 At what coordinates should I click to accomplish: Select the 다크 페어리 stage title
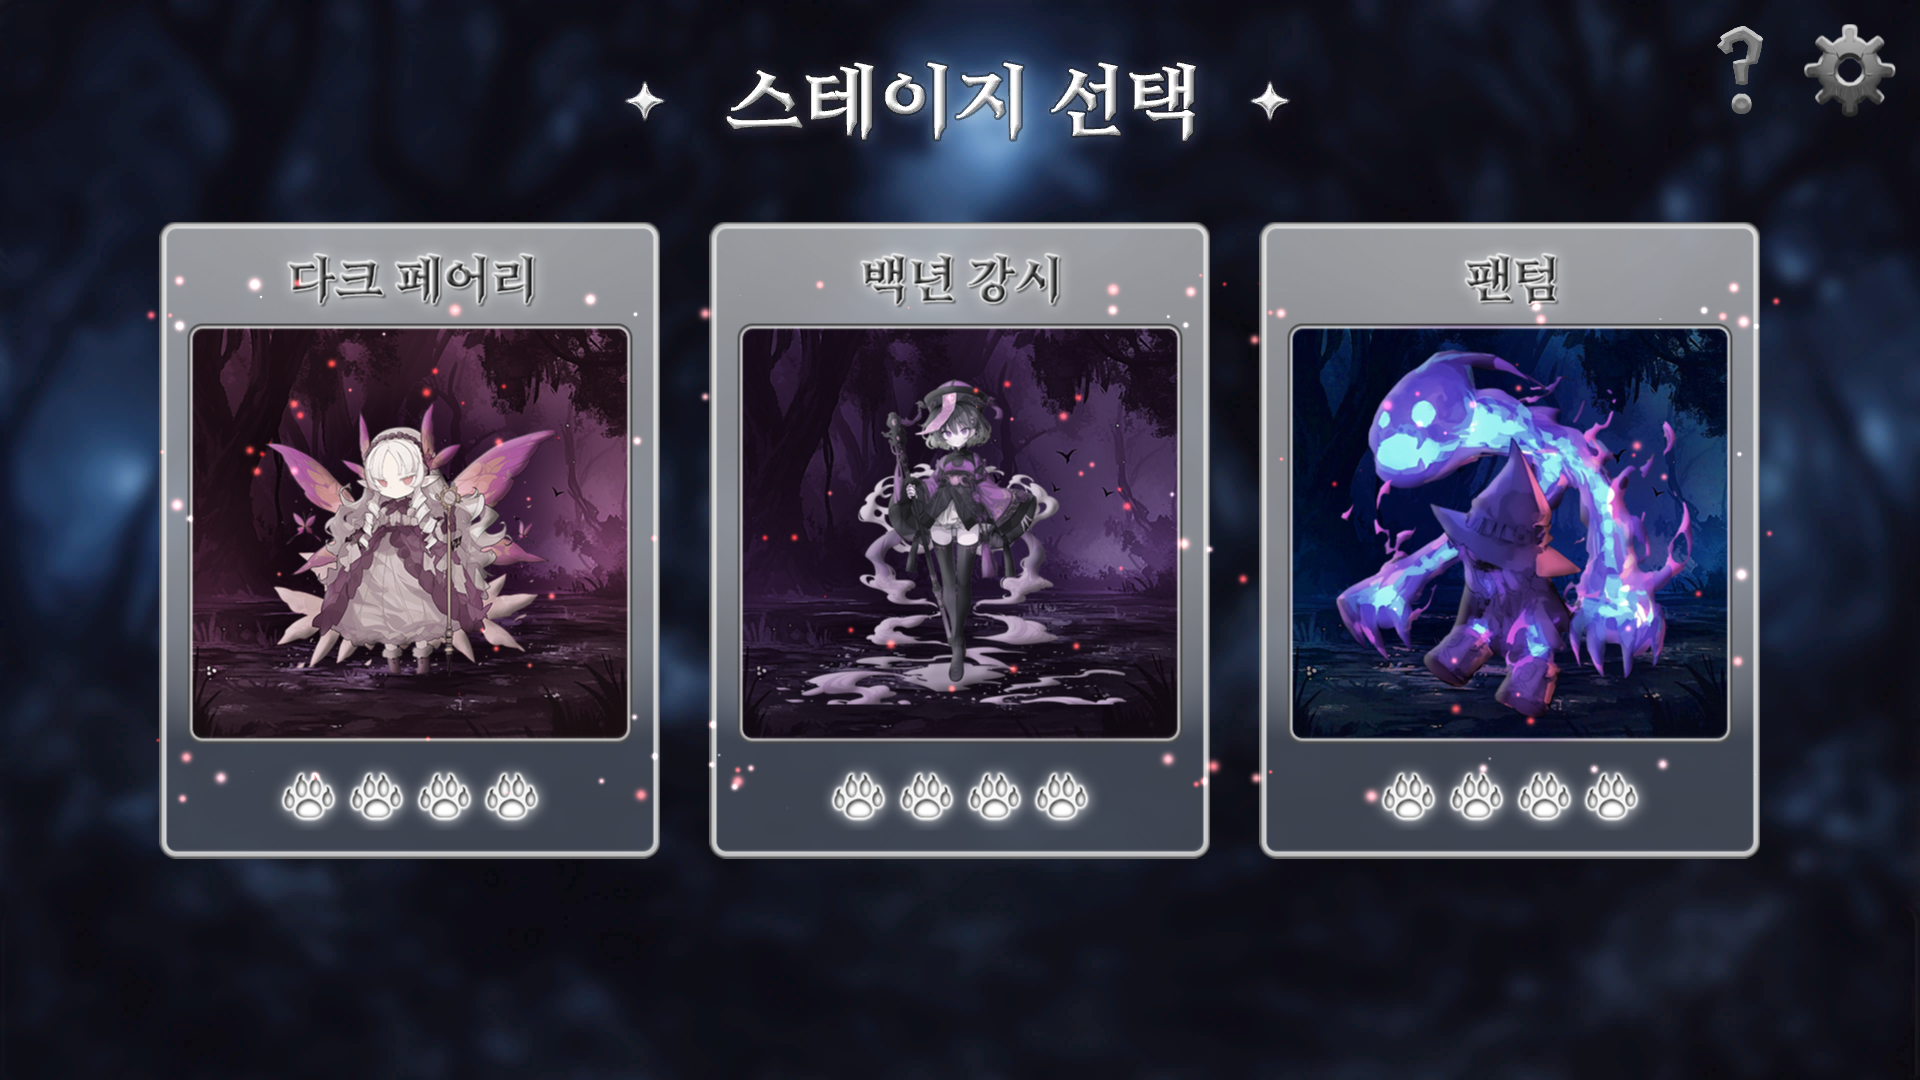[412, 279]
